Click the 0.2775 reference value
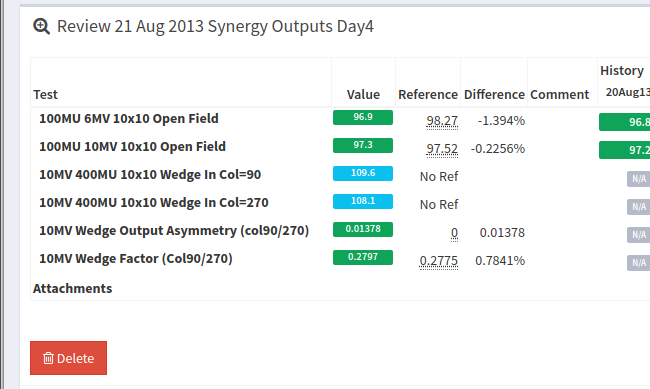650x389 pixels. click(x=439, y=261)
